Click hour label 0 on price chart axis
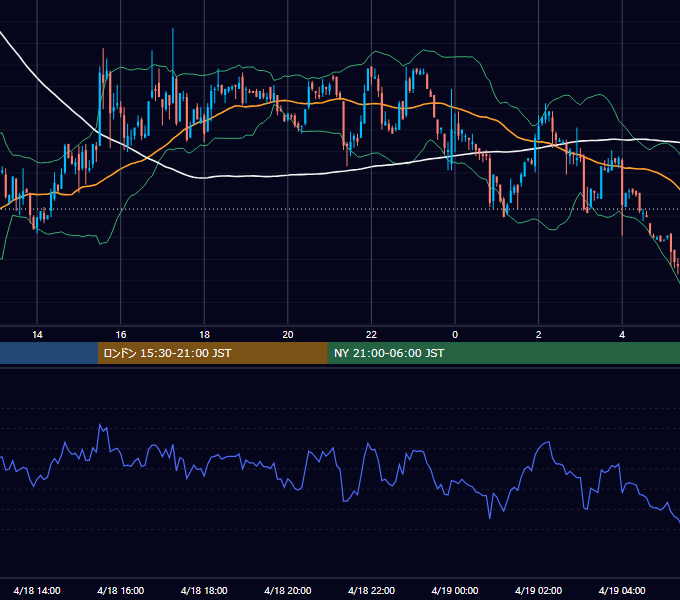 point(455,335)
